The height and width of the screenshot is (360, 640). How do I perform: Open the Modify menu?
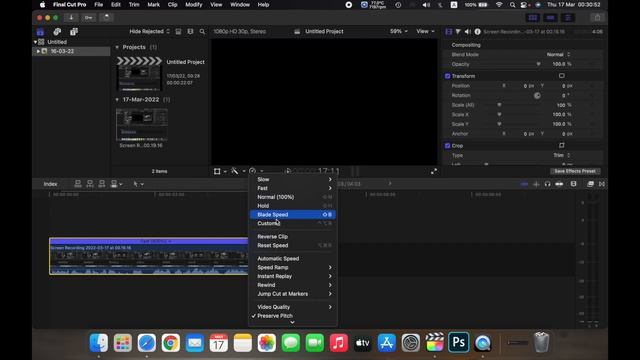pyautogui.click(x=193, y=5)
